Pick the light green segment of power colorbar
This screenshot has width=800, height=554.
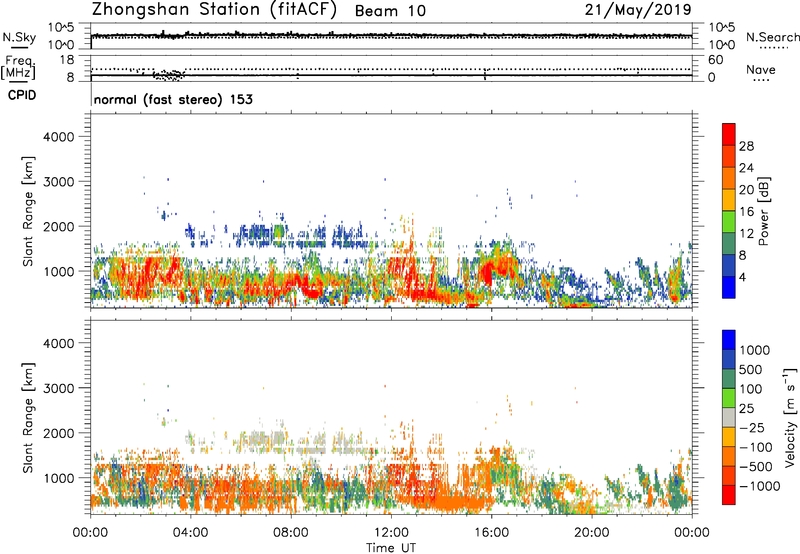tap(729, 222)
